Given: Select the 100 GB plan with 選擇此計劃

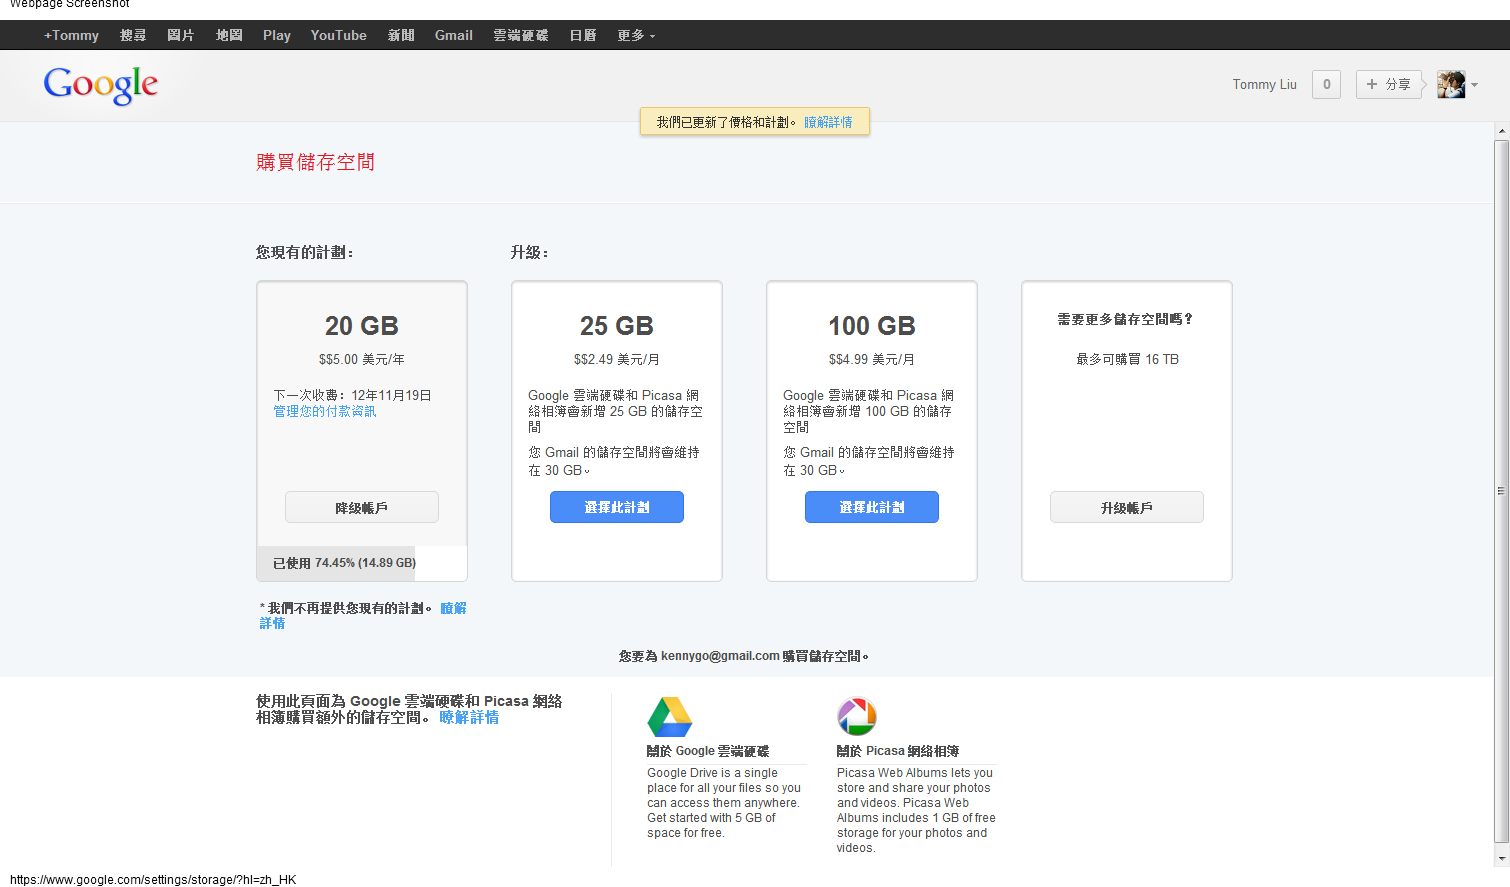Looking at the screenshot, I should (x=872, y=507).
